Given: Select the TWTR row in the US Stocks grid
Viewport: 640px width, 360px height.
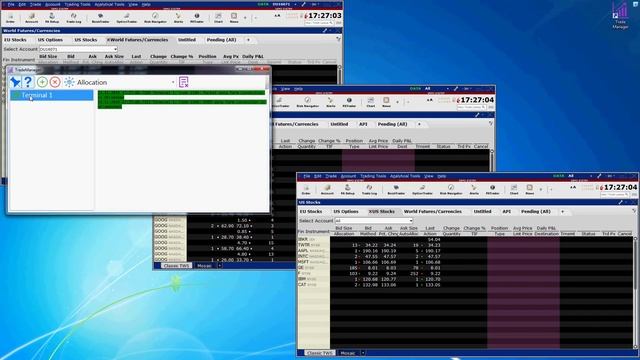Looking at the screenshot, I should point(465,245).
